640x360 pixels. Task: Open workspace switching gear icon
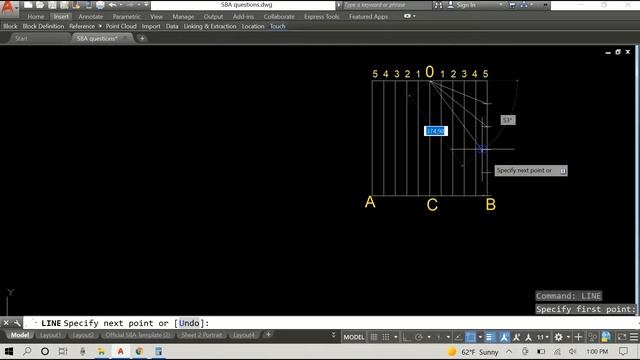tap(558, 337)
